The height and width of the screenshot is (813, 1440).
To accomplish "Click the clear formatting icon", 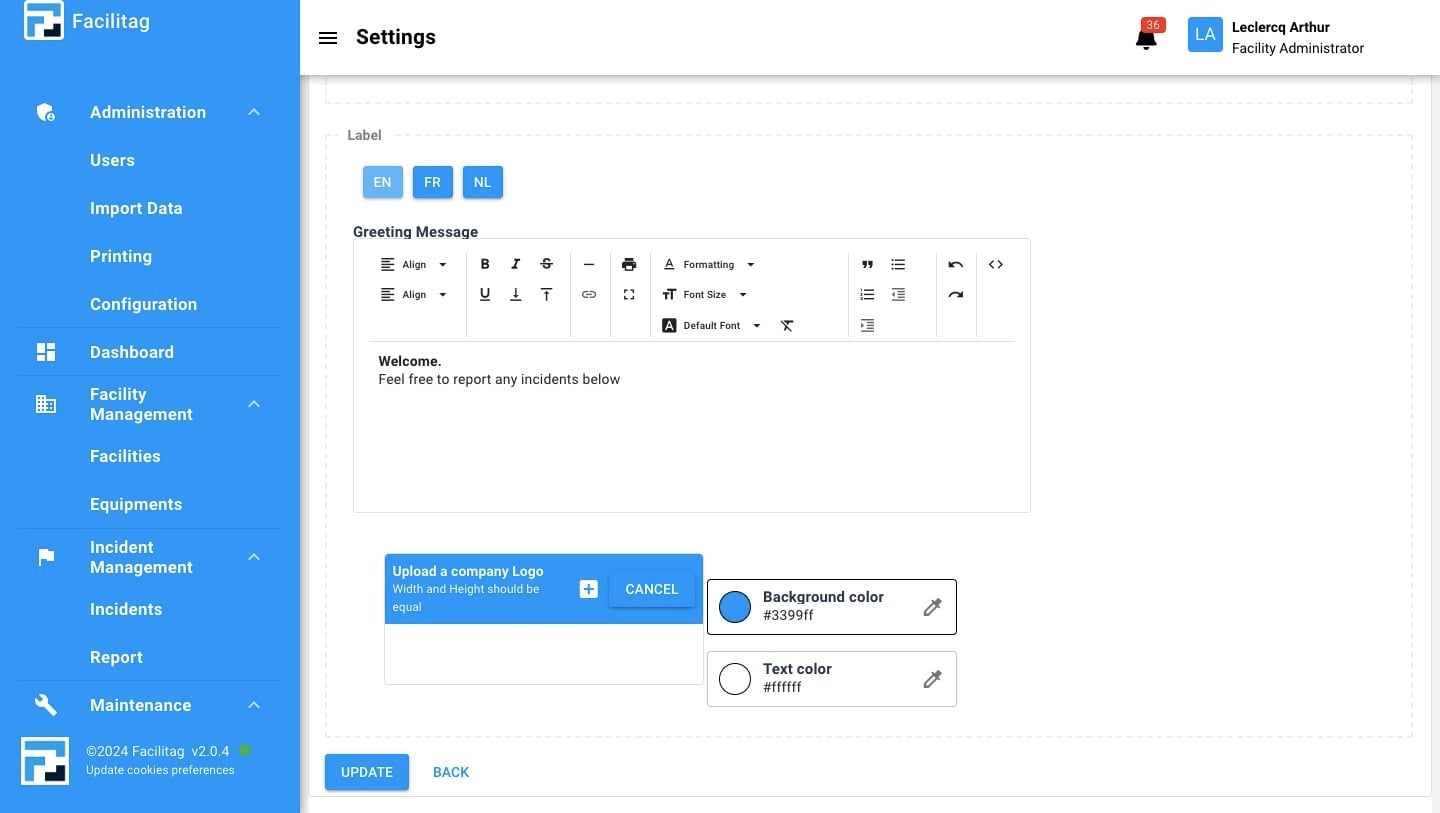I will (787, 326).
